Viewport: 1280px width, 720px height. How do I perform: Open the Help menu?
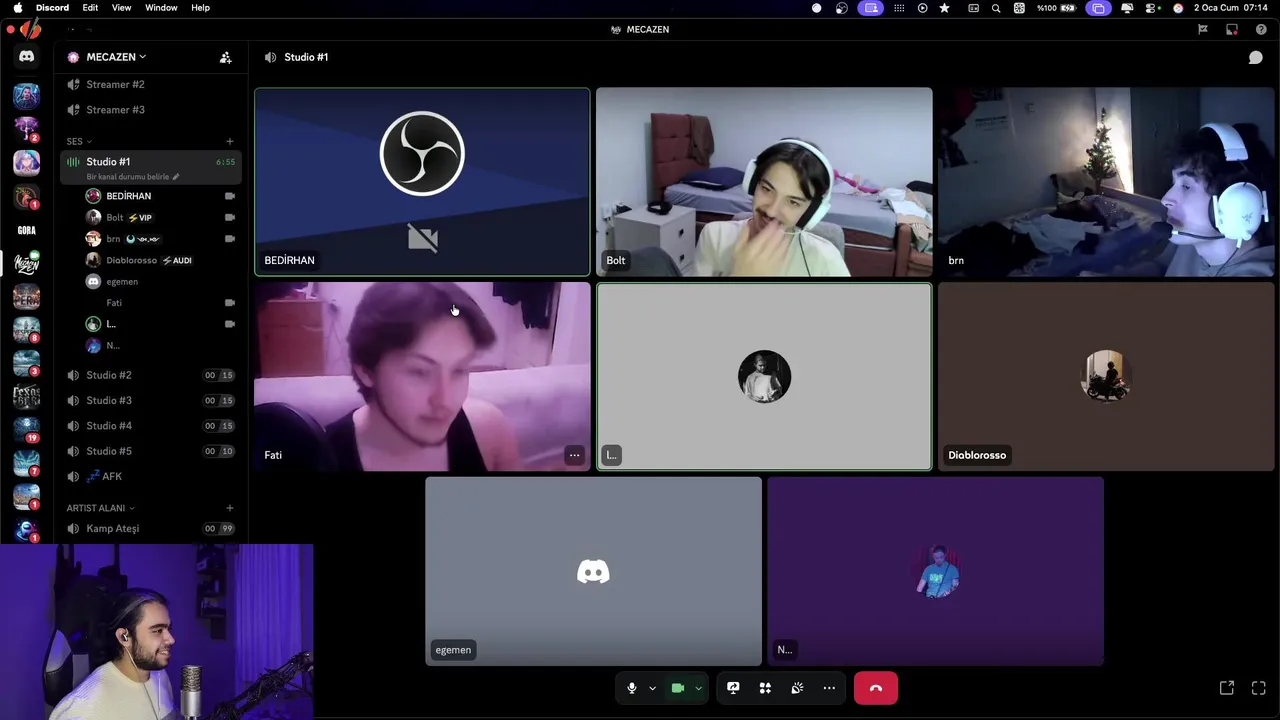point(200,8)
